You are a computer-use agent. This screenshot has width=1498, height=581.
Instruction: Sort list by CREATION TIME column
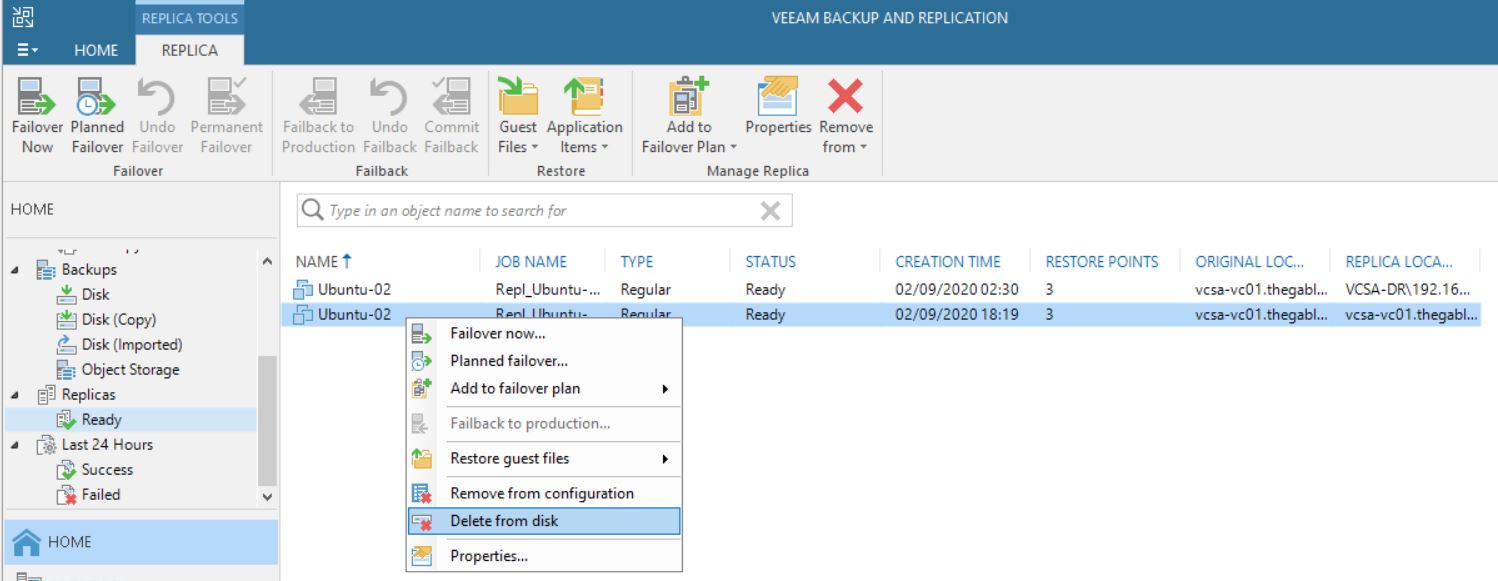coord(947,262)
